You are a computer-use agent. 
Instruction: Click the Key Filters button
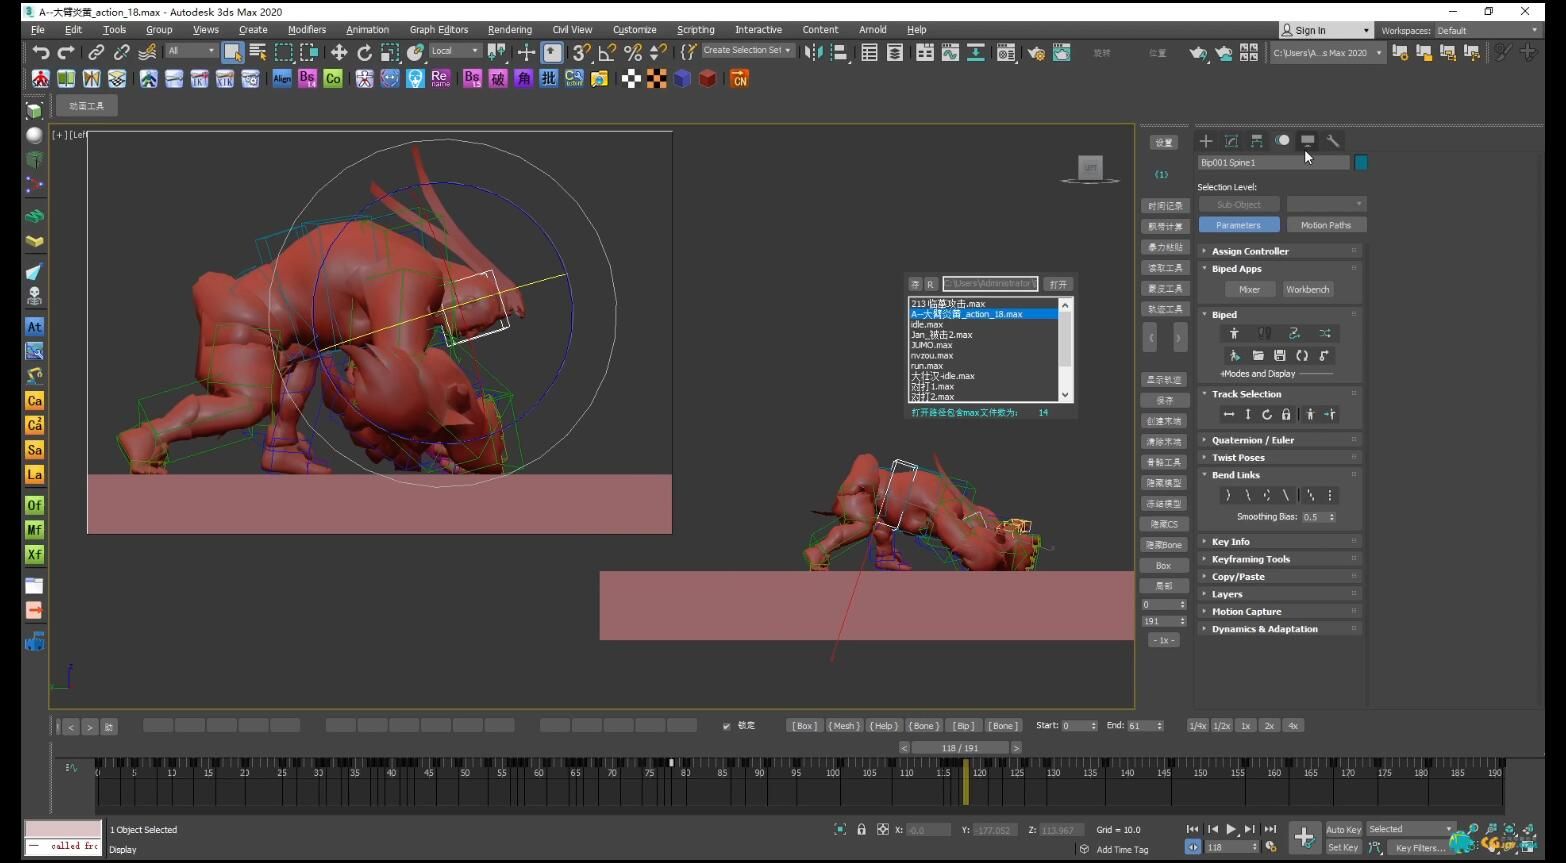1418,848
